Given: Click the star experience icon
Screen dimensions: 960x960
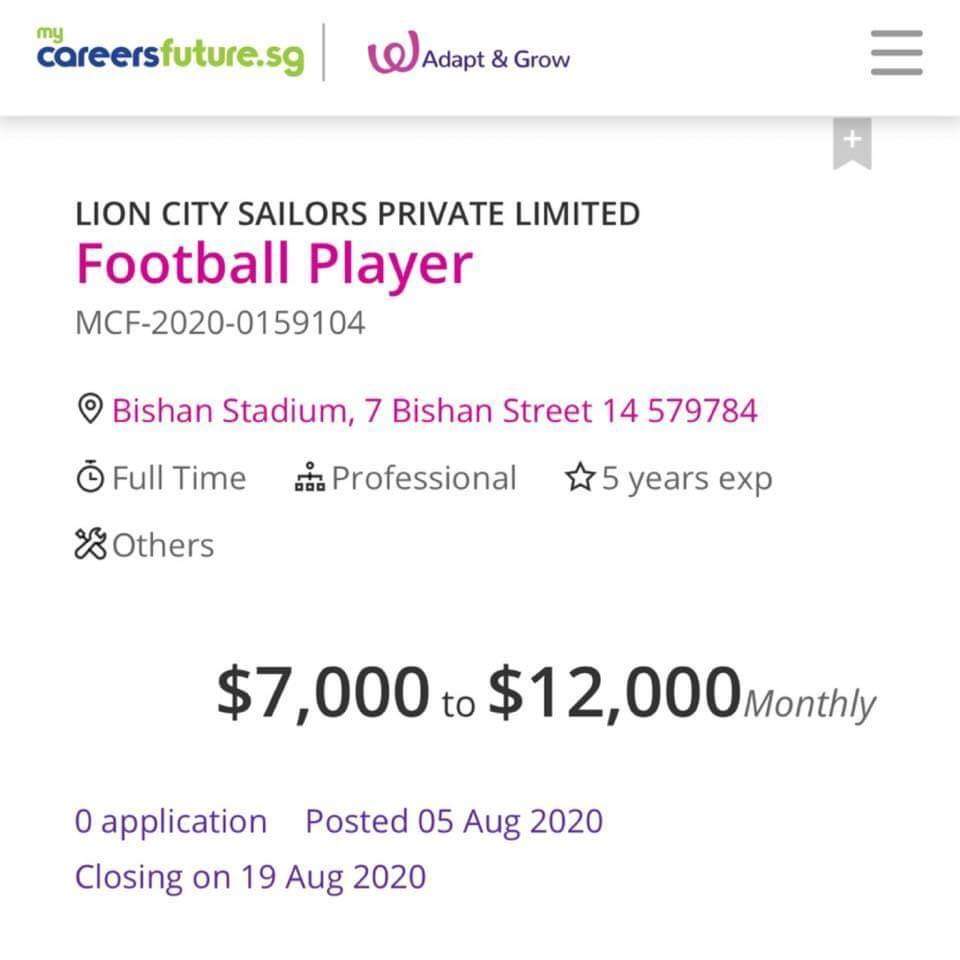Looking at the screenshot, I should pyautogui.click(x=580, y=478).
